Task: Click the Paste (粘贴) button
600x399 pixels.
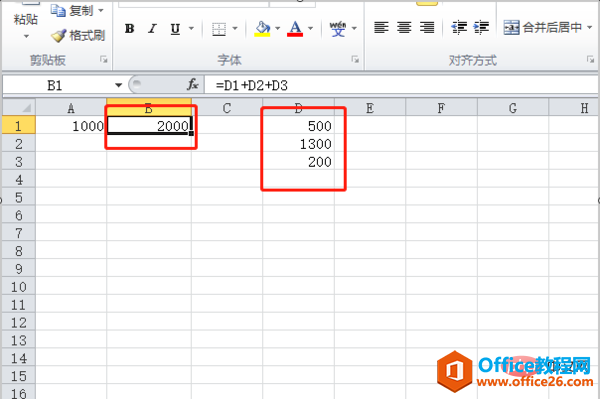Action: 25,19
